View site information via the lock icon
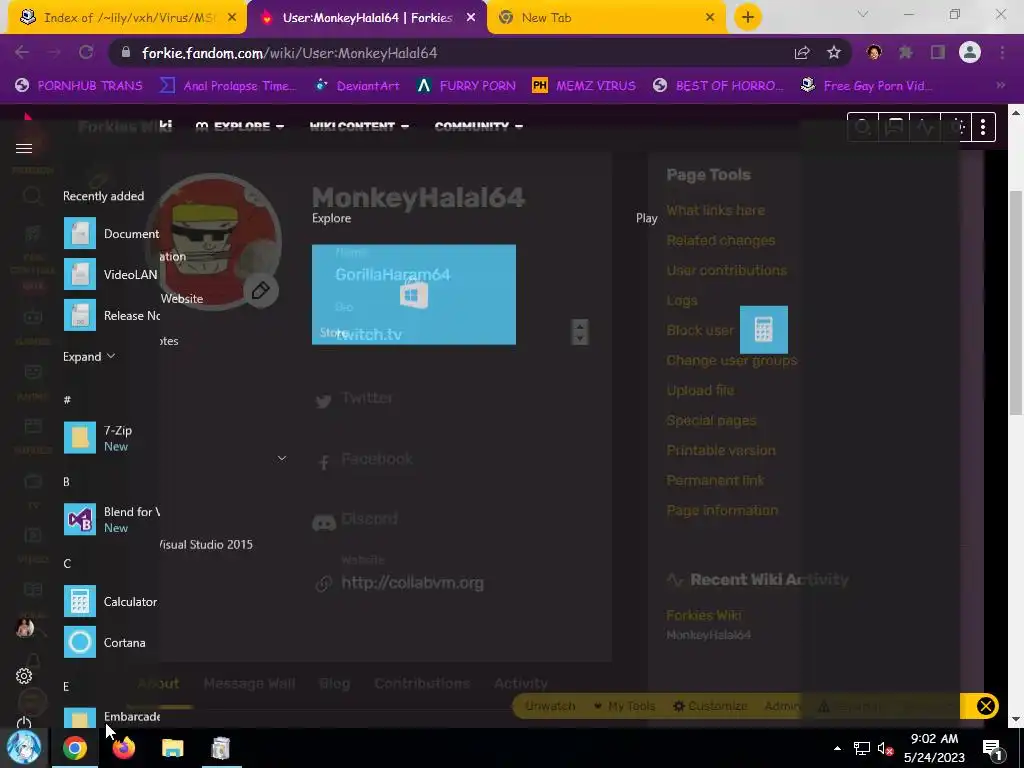This screenshot has height=768, width=1024. (126, 53)
